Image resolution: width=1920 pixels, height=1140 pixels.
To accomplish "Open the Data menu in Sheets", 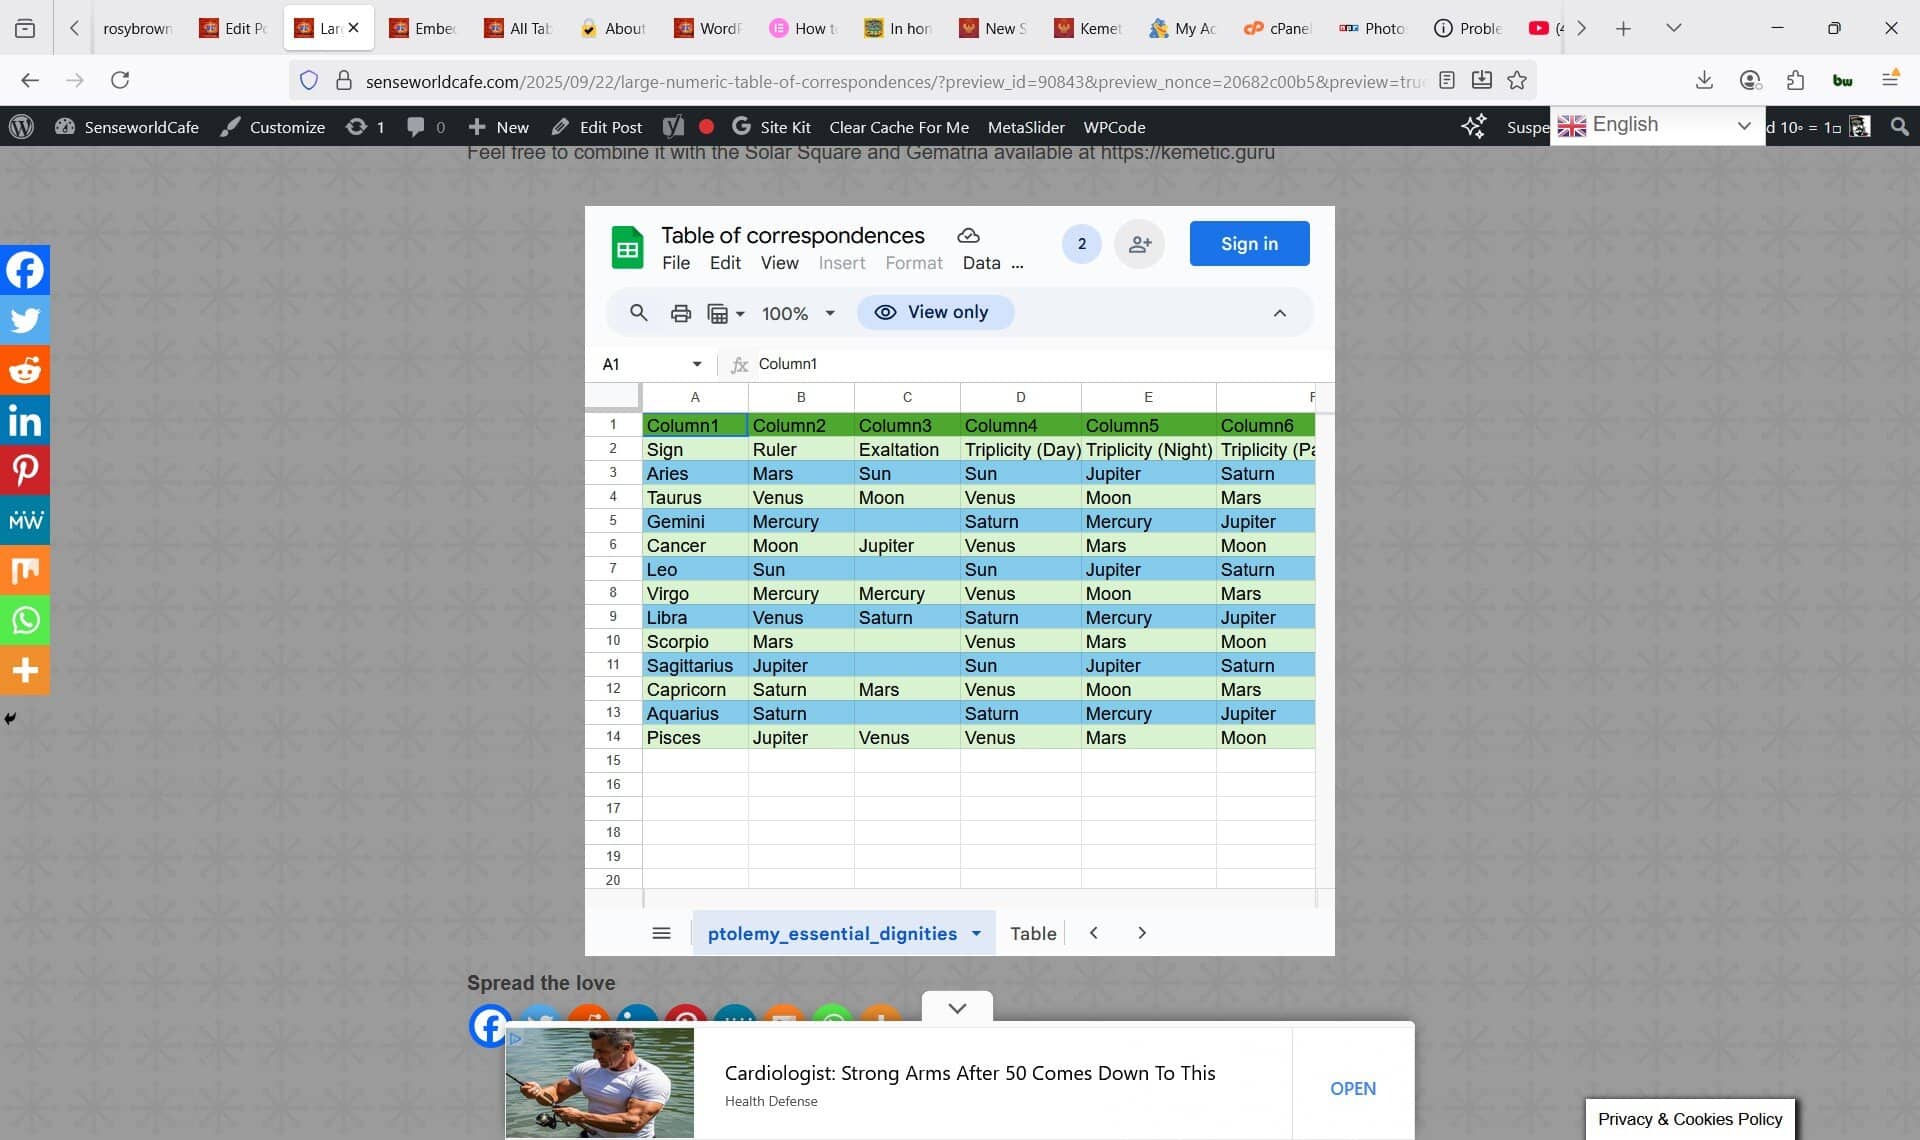I will point(980,263).
